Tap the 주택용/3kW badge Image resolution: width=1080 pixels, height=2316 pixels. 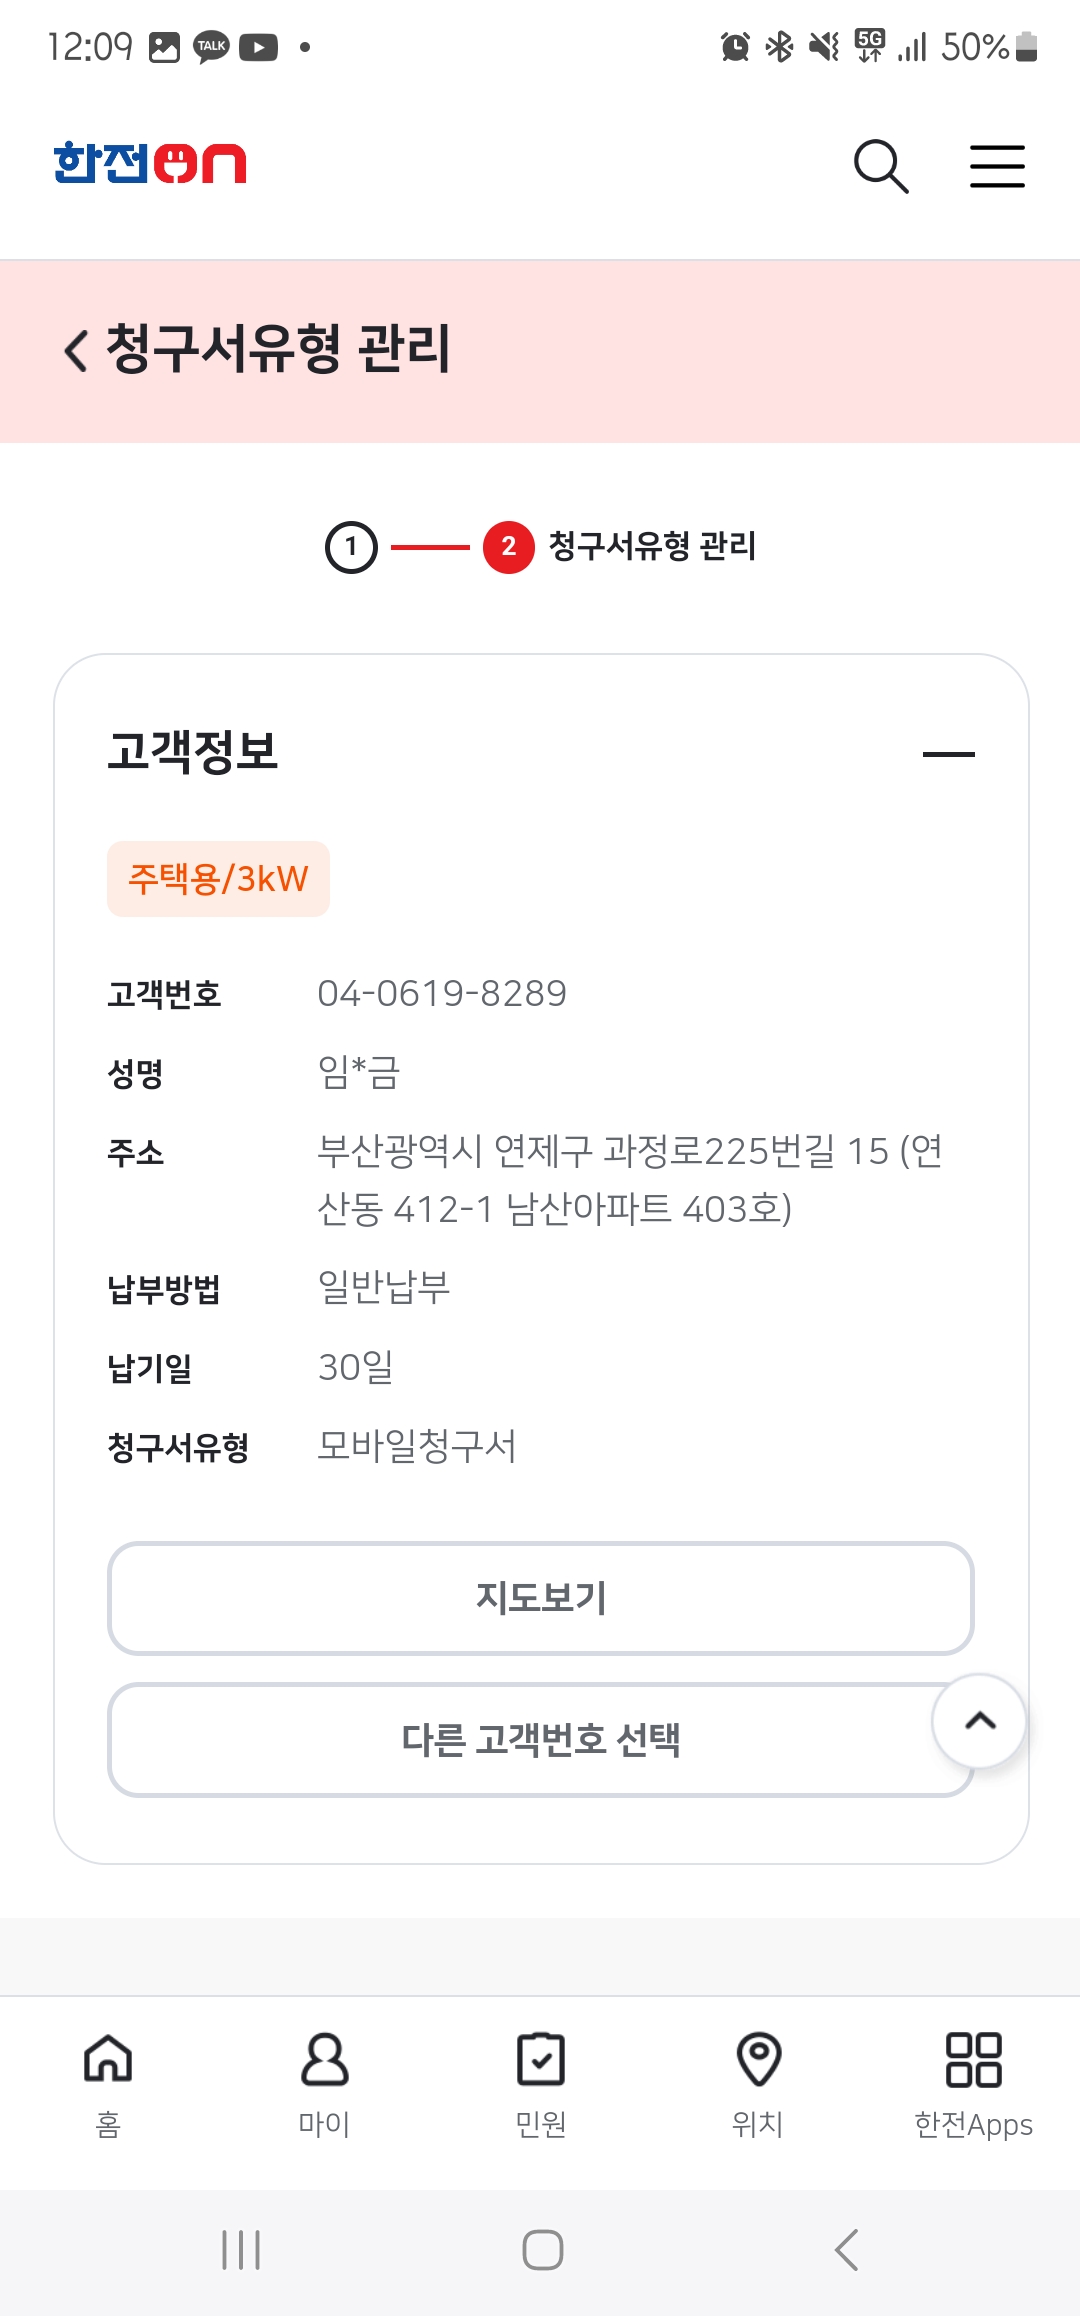click(x=218, y=879)
